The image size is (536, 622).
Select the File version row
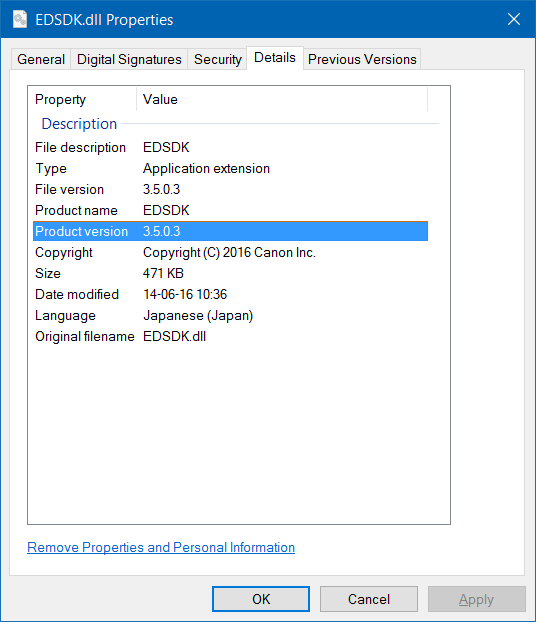click(x=231, y=189)
